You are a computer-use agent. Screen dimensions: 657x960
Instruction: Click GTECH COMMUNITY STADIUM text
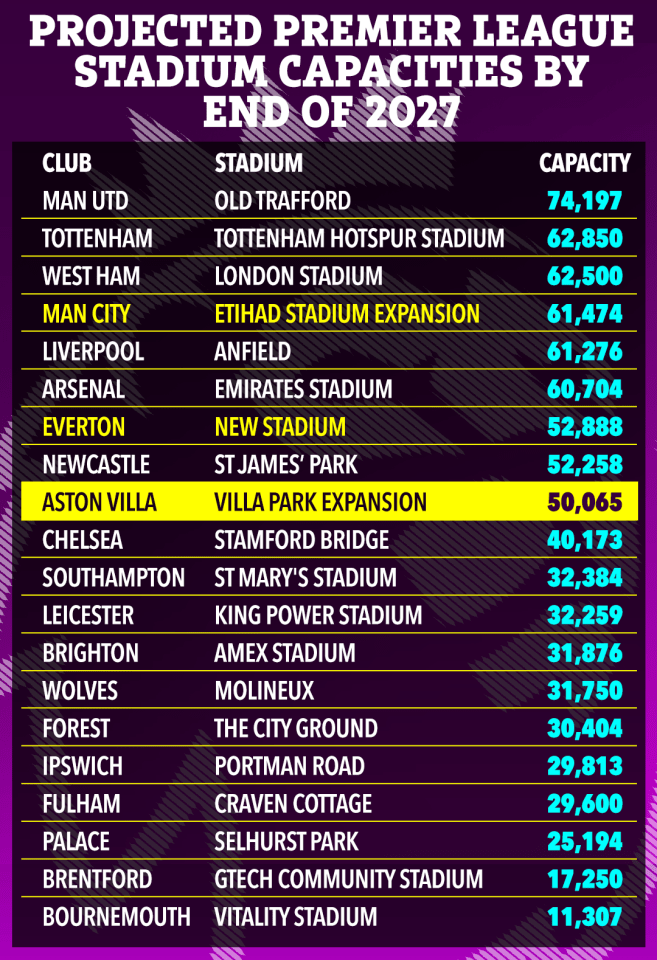point(348,879)
